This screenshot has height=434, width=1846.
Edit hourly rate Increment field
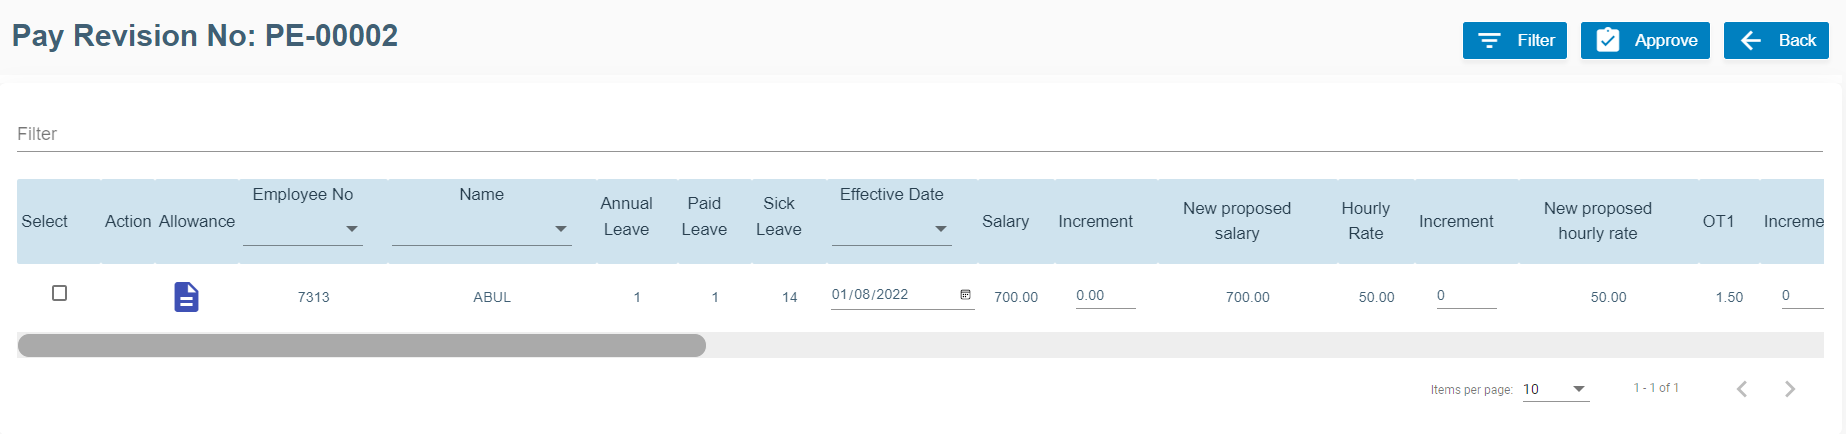(1465, 296)
